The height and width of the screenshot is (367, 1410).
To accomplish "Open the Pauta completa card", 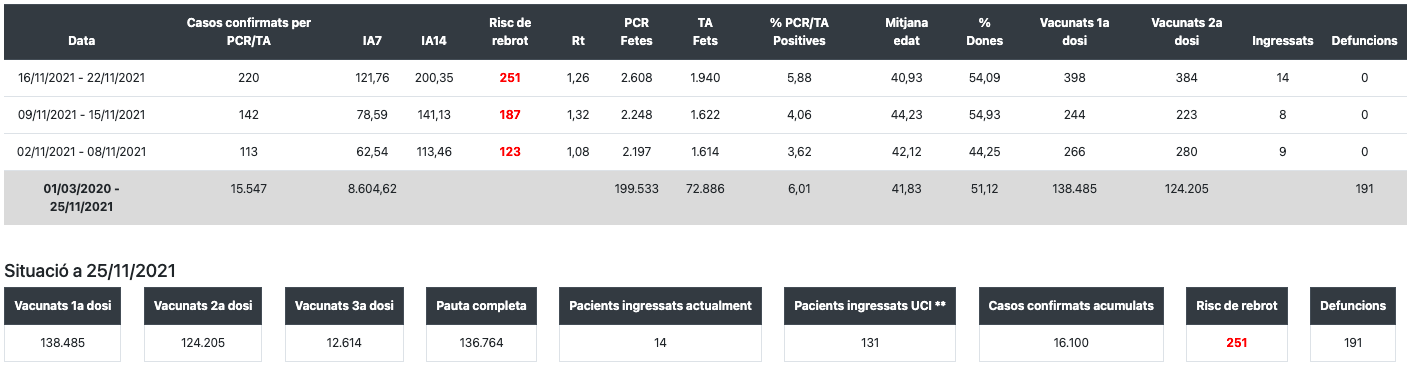I will 482,325.
